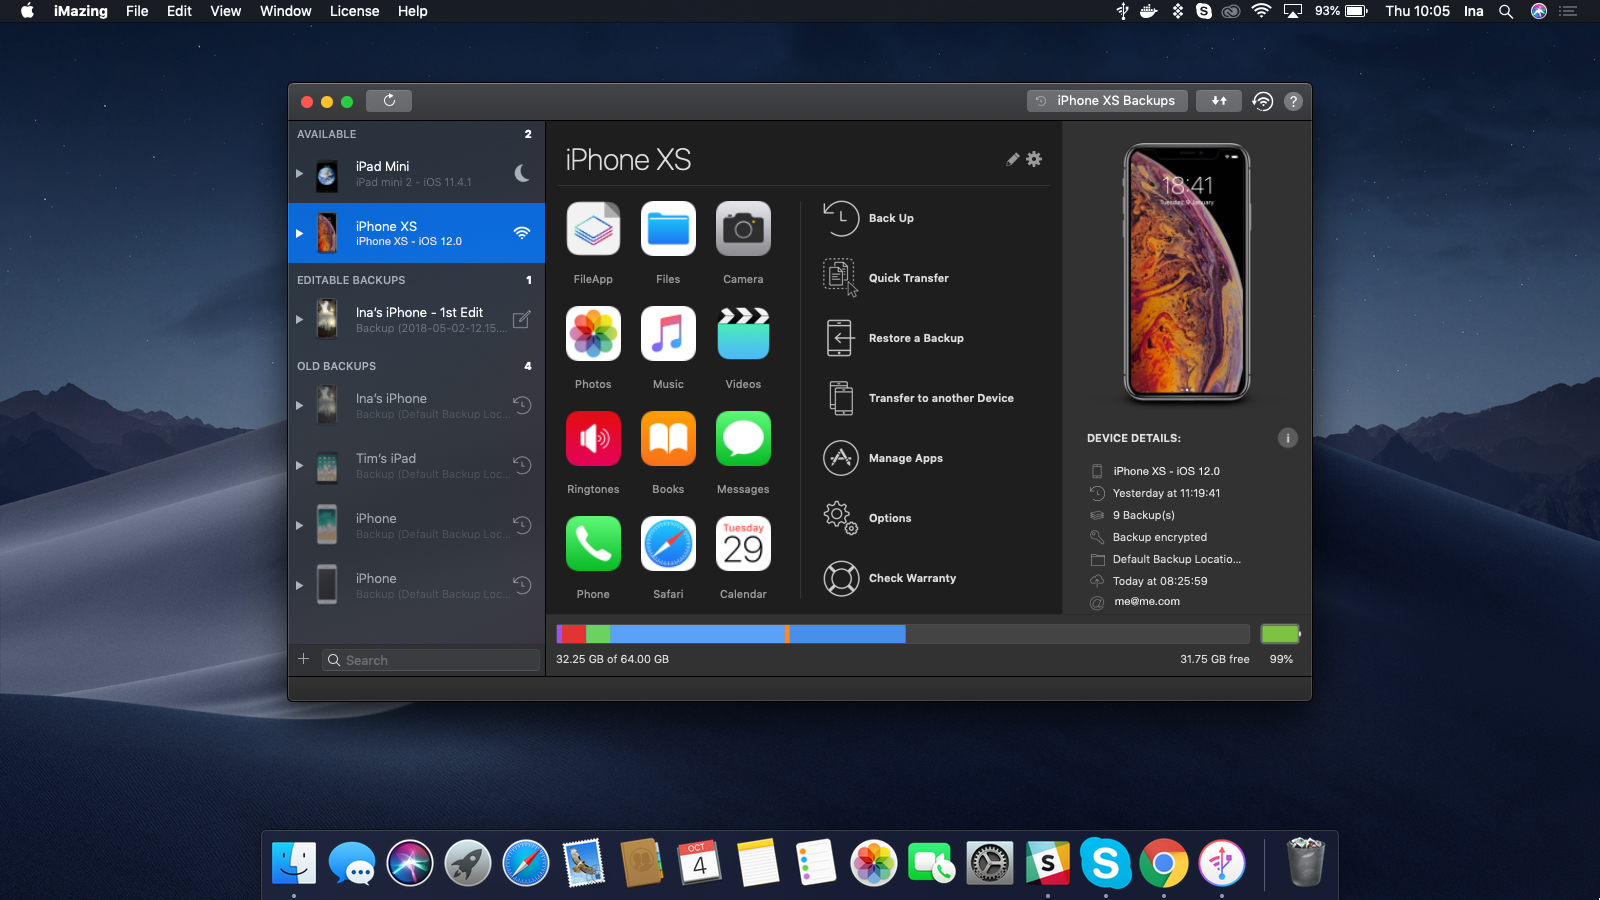Launch Quick Transfer
1600x900 pixels.
coord(886,278)
